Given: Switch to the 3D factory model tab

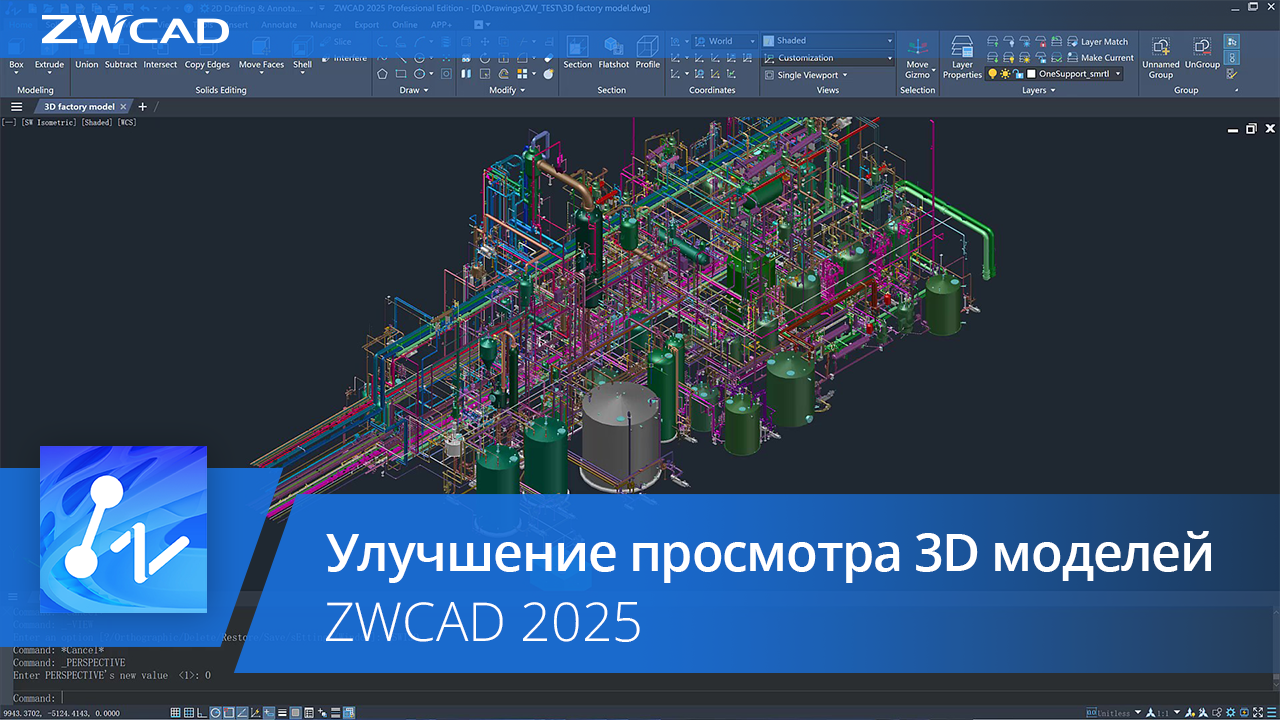Looking at the screenshot, I should coord(78,106).
